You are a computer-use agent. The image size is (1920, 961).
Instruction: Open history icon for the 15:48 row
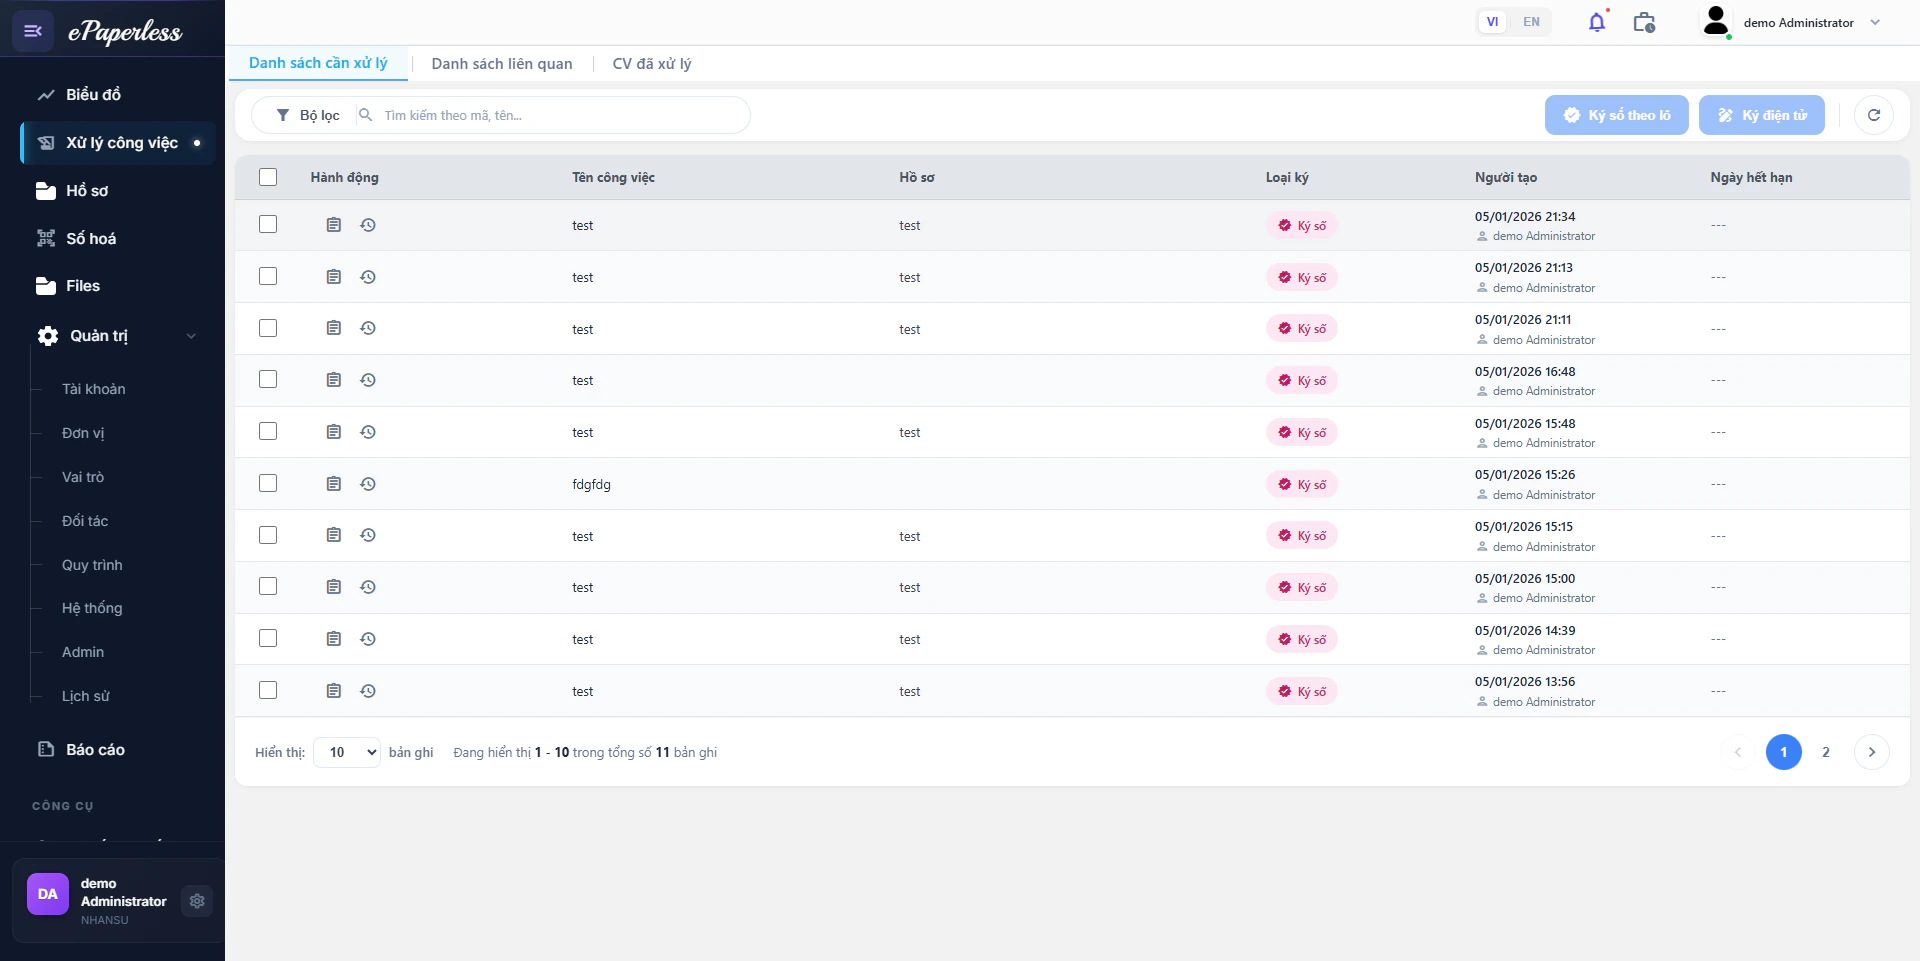368,432
